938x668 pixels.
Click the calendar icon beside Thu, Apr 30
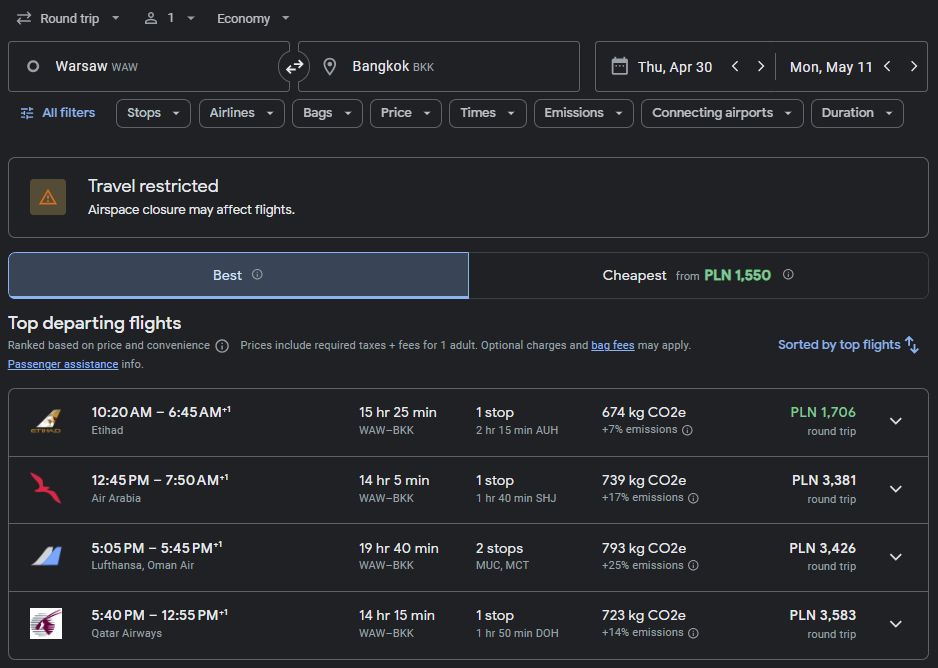coord(619,66)
